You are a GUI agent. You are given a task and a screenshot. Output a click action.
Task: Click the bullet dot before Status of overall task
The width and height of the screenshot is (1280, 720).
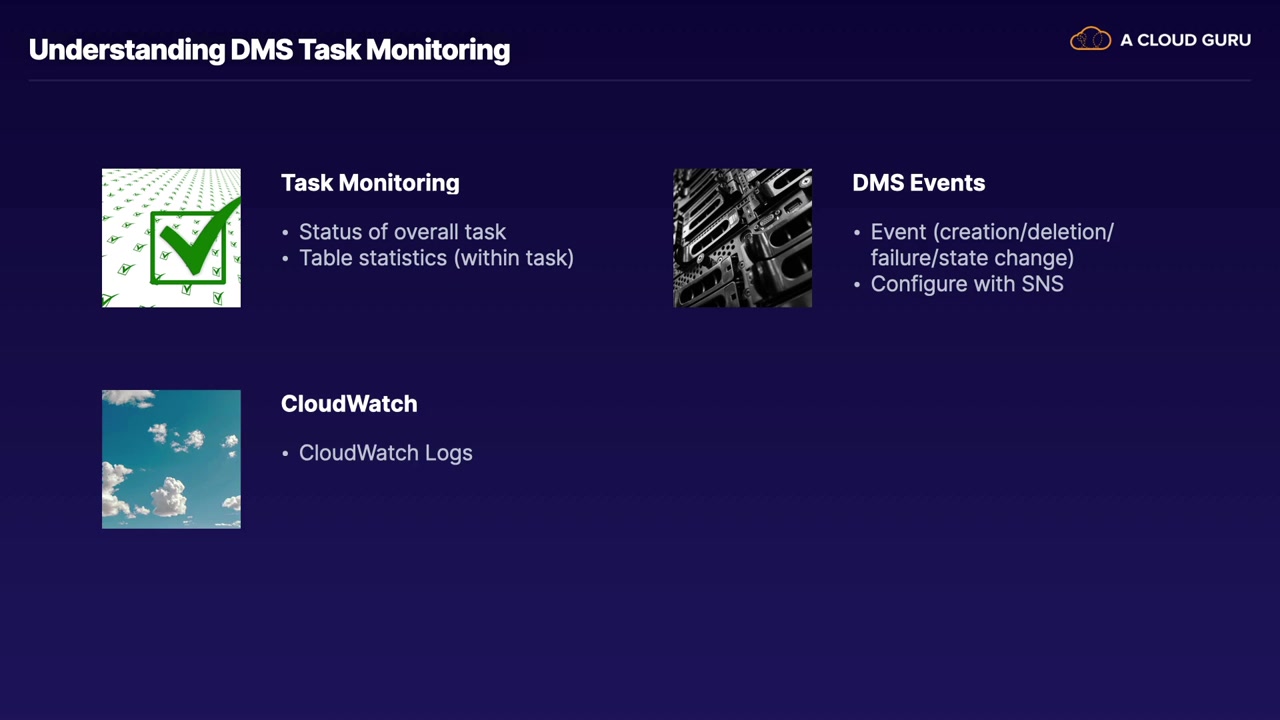(285, 233)
